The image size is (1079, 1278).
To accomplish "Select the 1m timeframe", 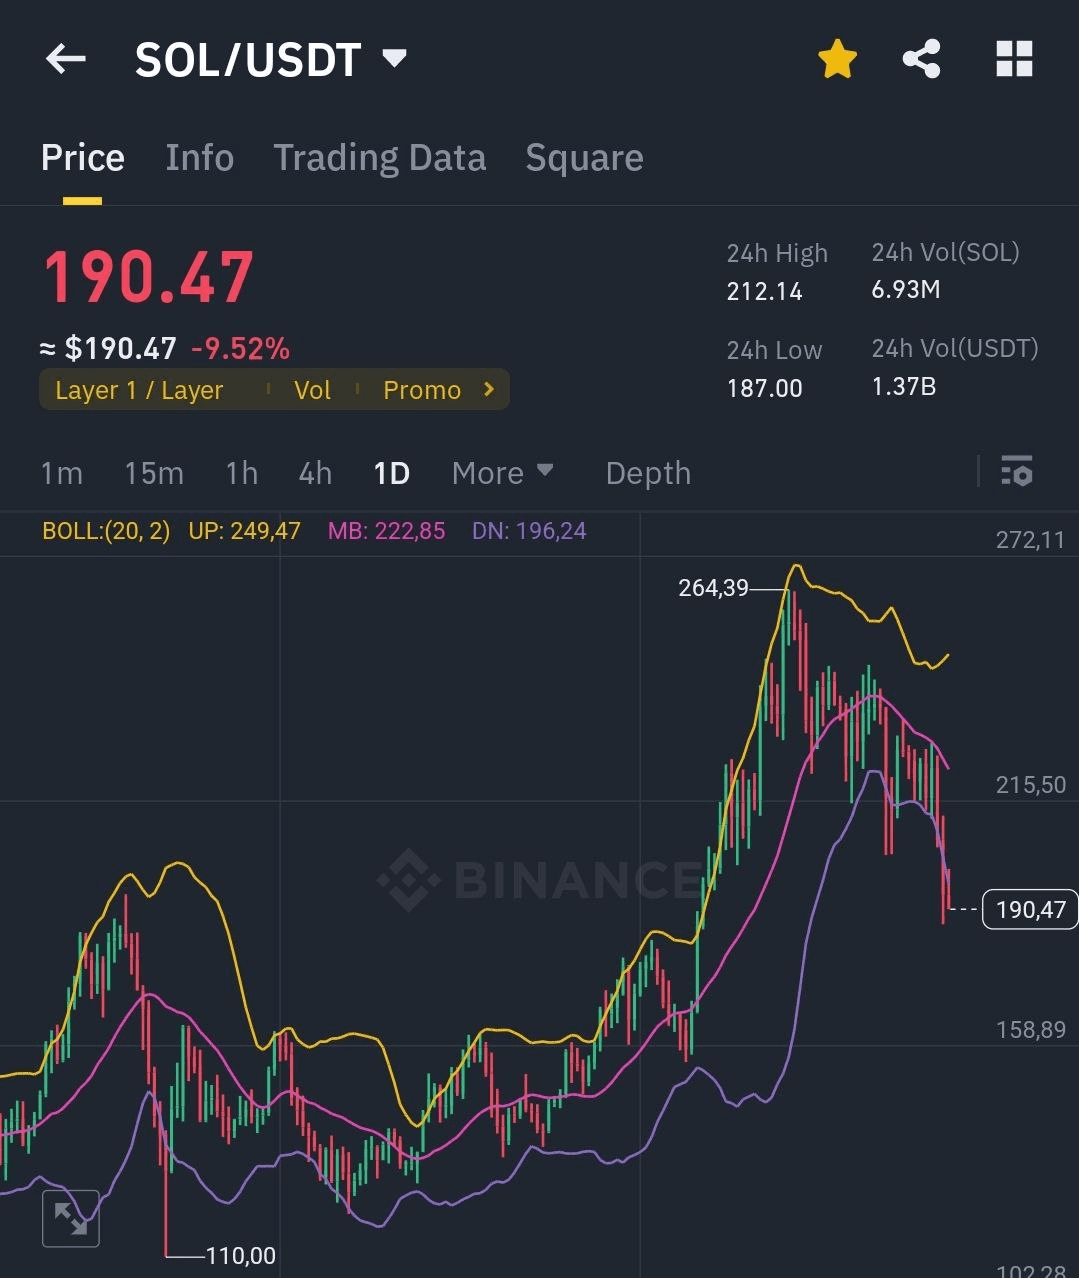I will (61, 473).
